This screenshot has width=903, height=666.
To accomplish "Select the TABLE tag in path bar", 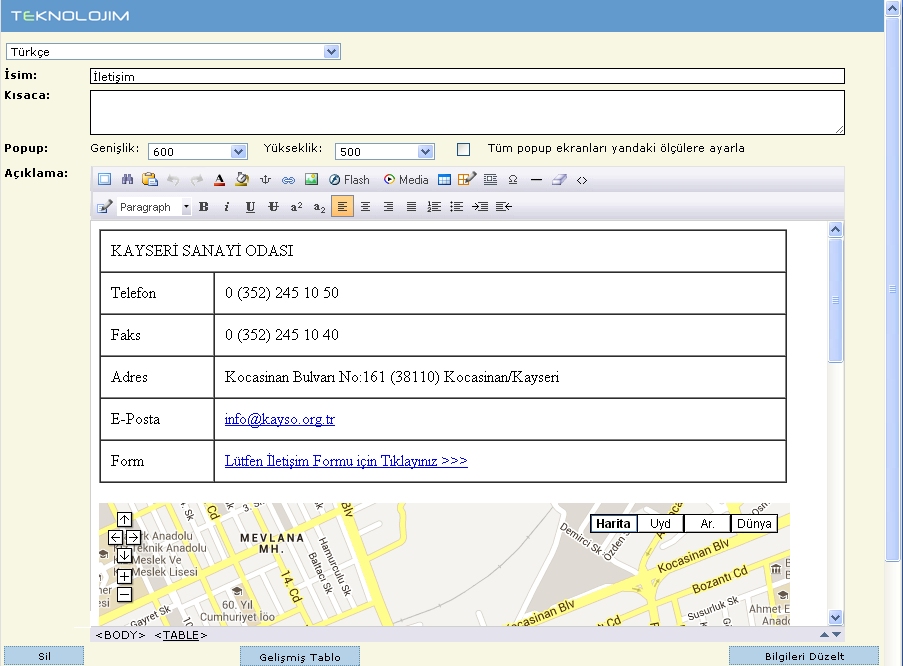I will pyautogui.click(x=181, y=635).
